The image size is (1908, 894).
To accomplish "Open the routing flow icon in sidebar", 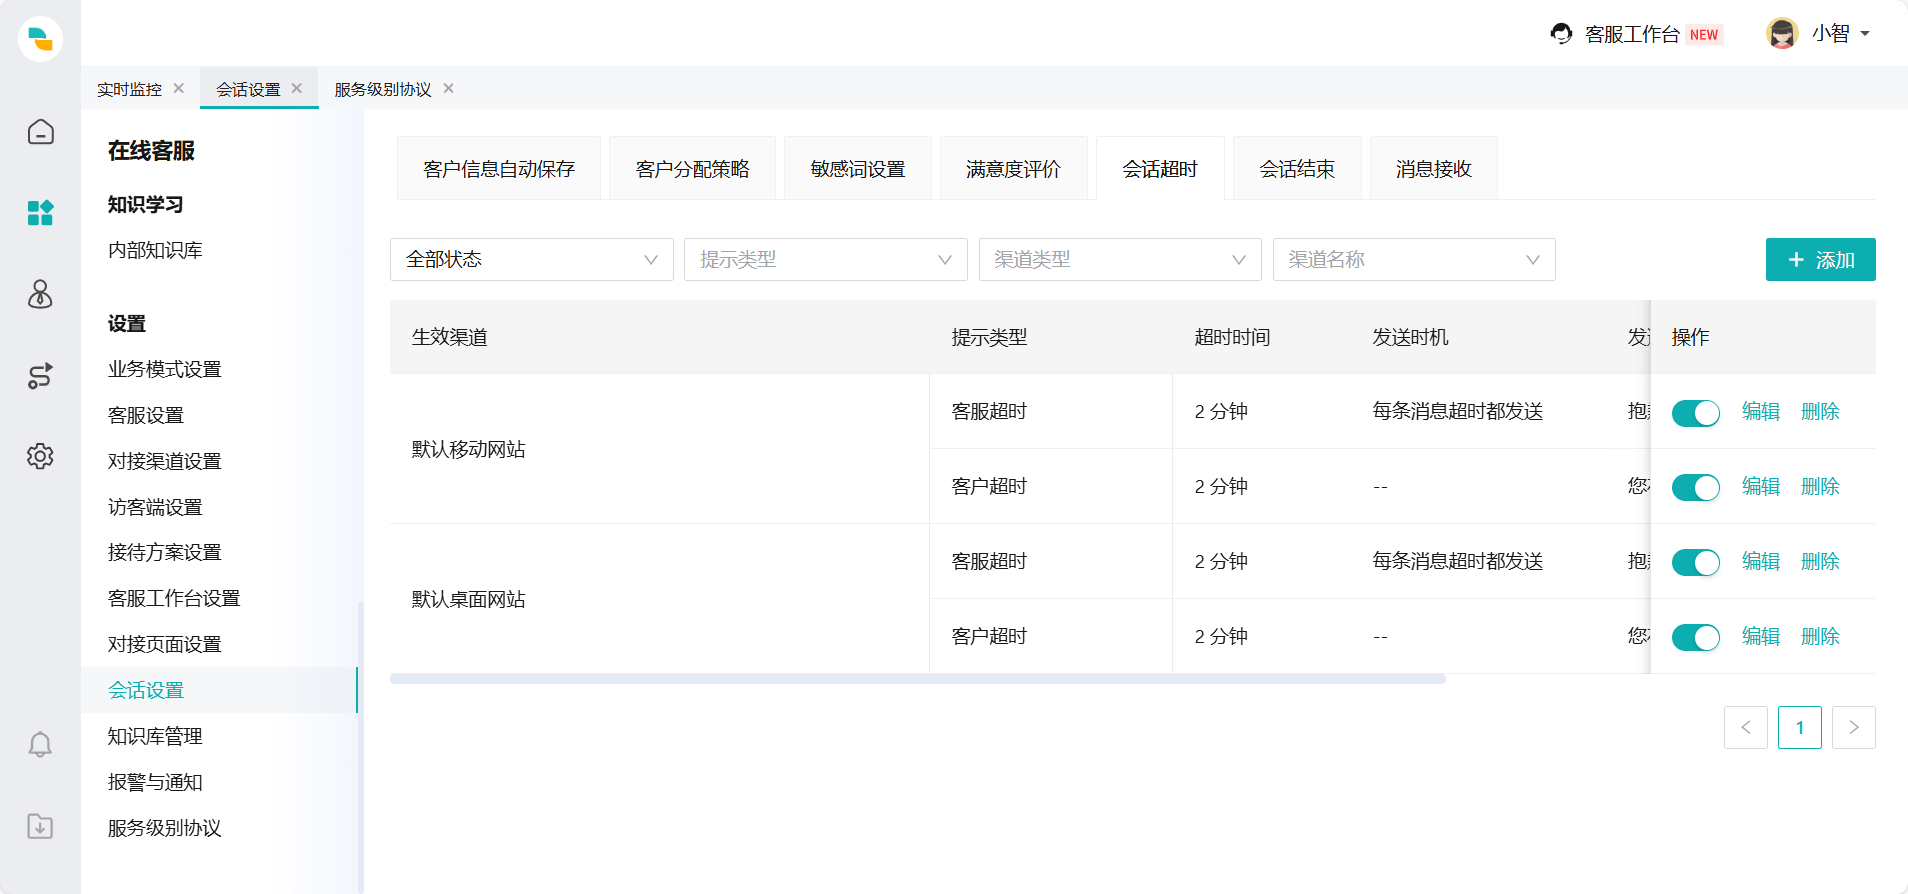I will tap(40, 376).
